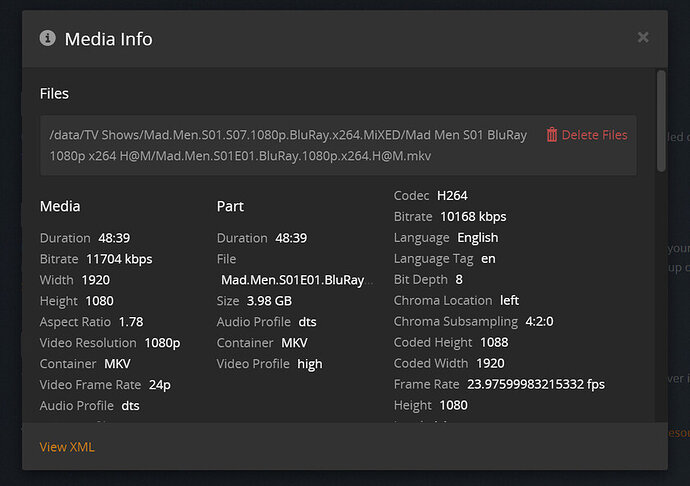
Task: Click the stream Height value 1080
Action: [454, 405]
